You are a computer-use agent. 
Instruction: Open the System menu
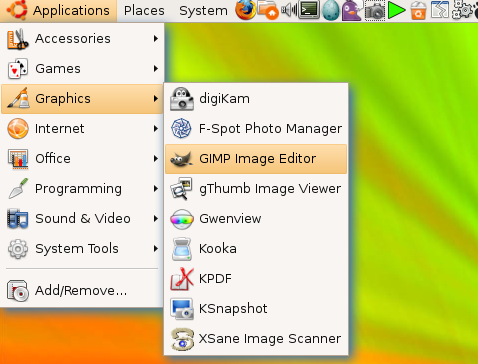coord(203,11)
